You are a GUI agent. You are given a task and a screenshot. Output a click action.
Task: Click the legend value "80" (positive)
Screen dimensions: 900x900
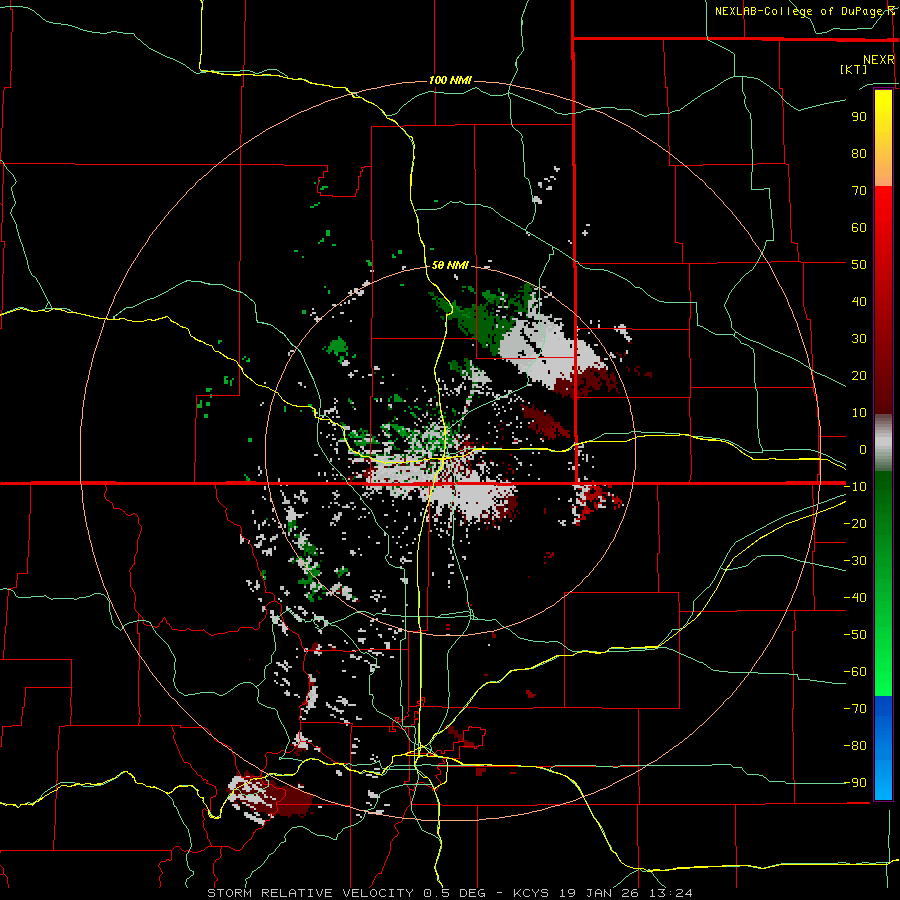[x=859, y=154]
